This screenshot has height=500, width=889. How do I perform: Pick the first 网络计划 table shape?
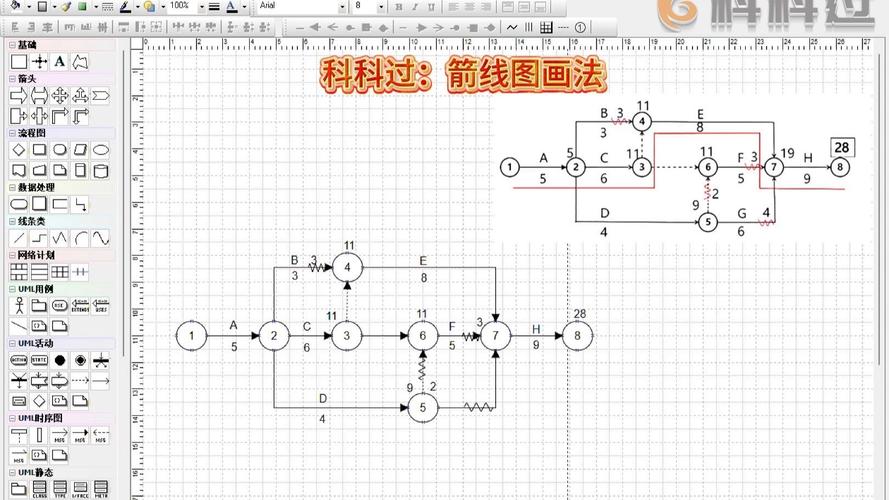coord(19,272)
